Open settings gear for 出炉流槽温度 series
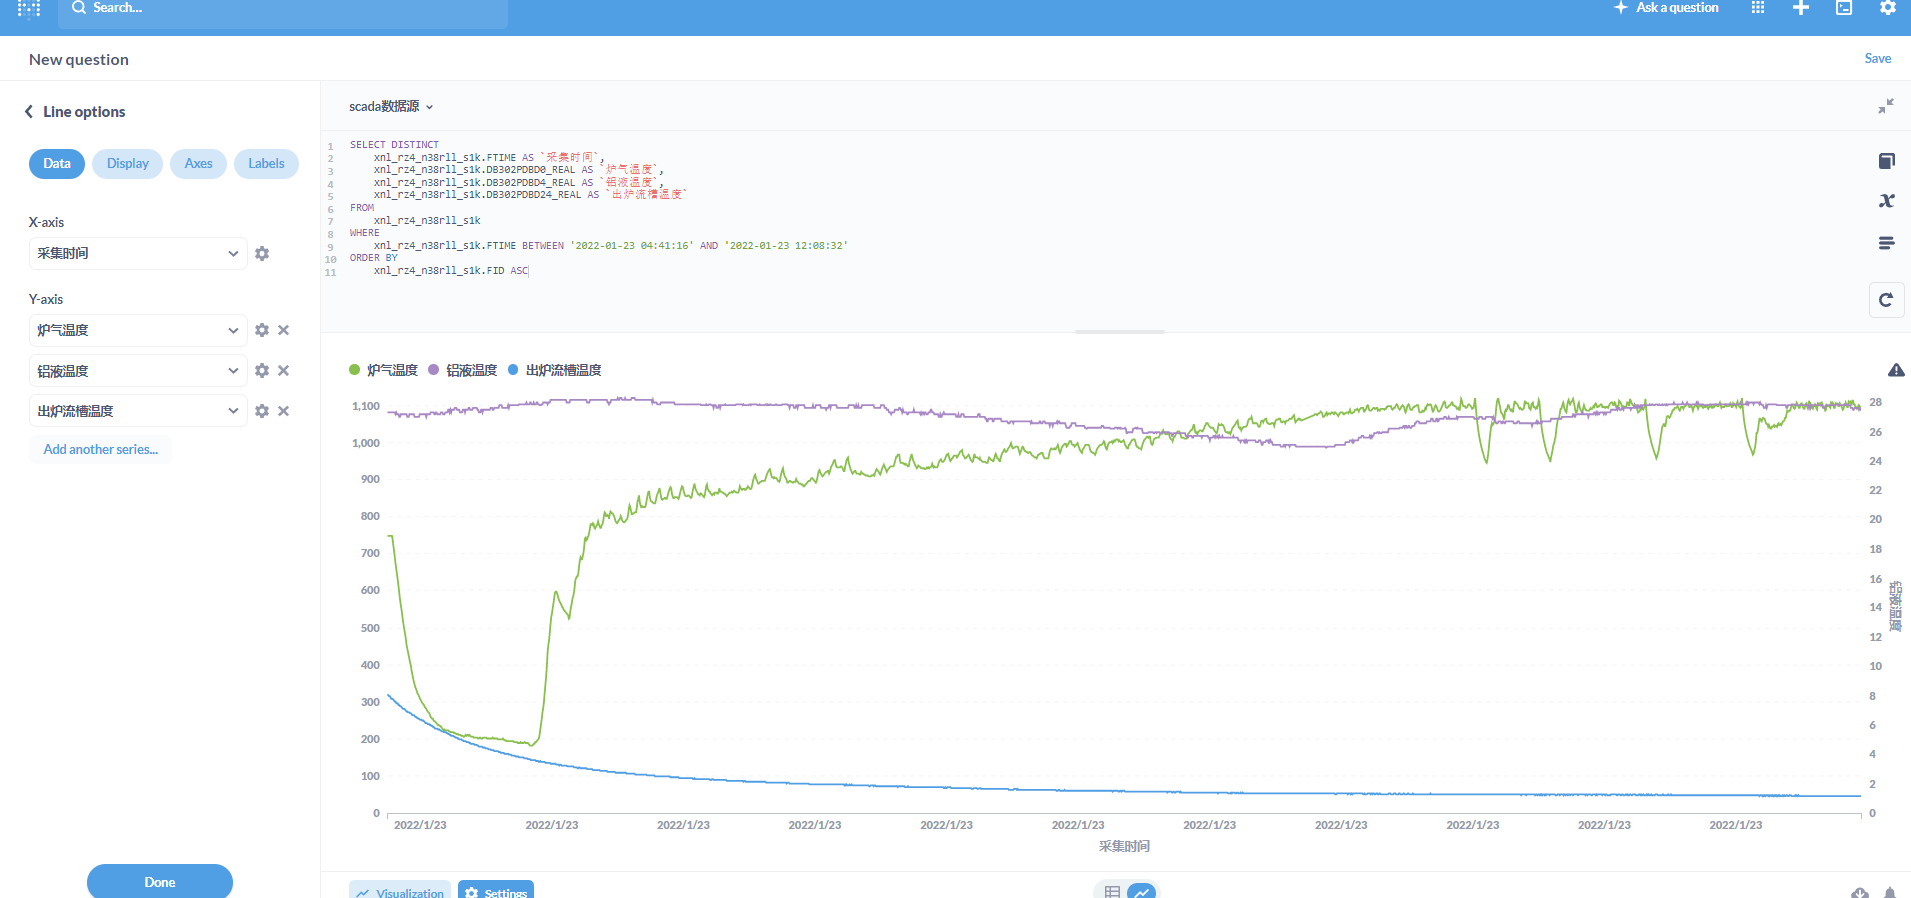 pos(262,411)
